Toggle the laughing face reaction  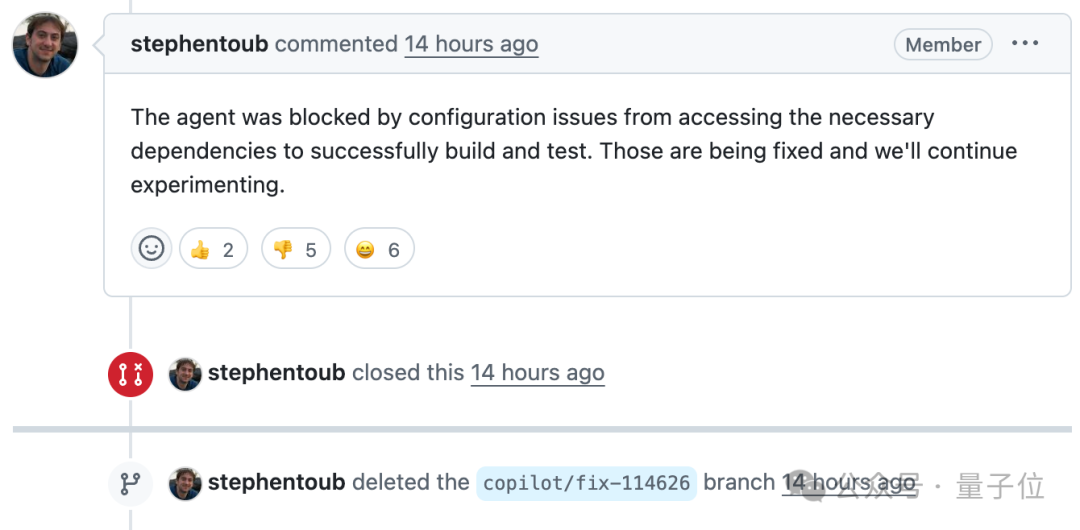click(x=379, y=249)
